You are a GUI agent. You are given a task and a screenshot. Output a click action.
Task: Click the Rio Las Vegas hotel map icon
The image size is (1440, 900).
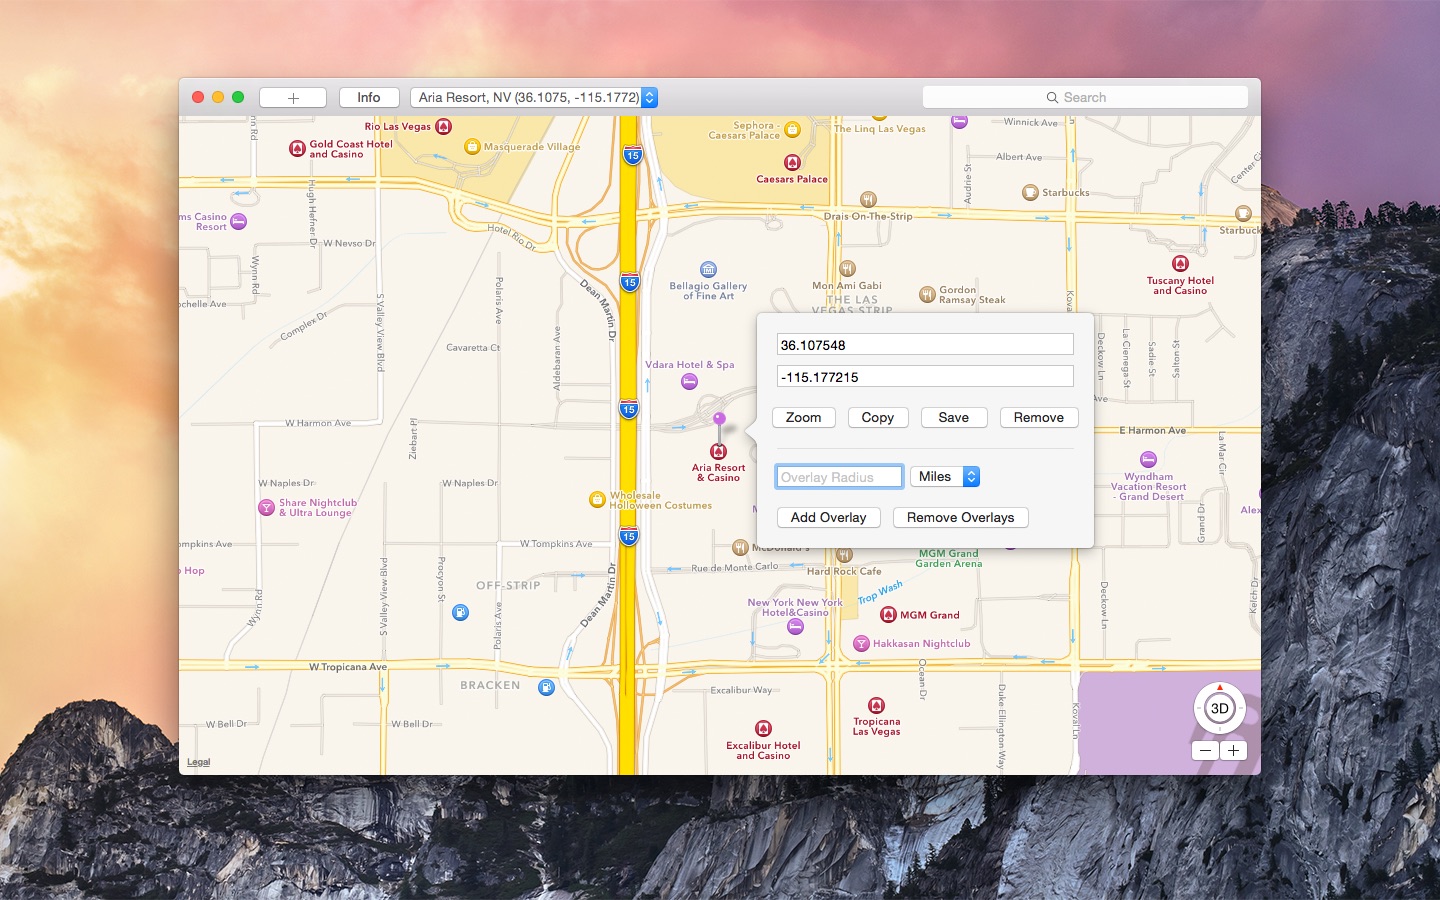[x=444, y=126]
